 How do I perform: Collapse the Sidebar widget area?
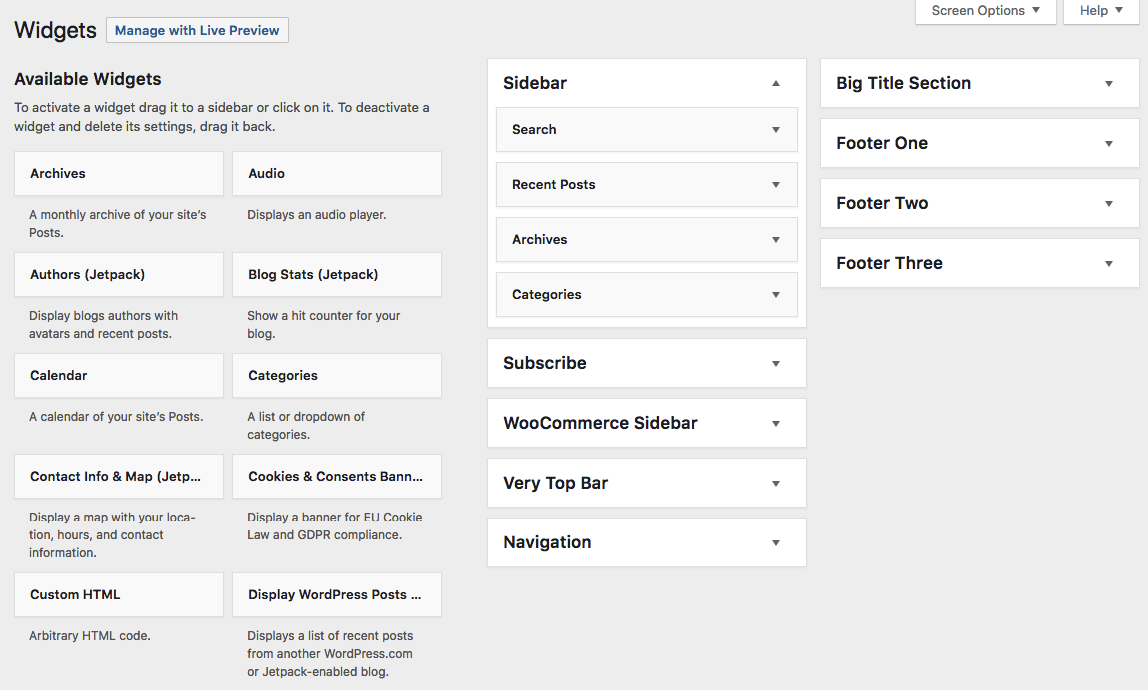(x=775, y=83)
